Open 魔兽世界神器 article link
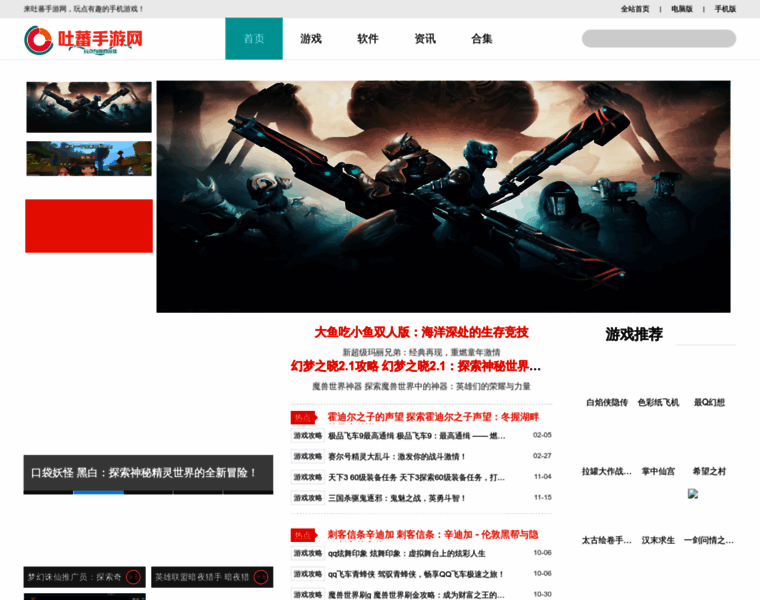Screen dimensions: 760x600 click(421, 386)
